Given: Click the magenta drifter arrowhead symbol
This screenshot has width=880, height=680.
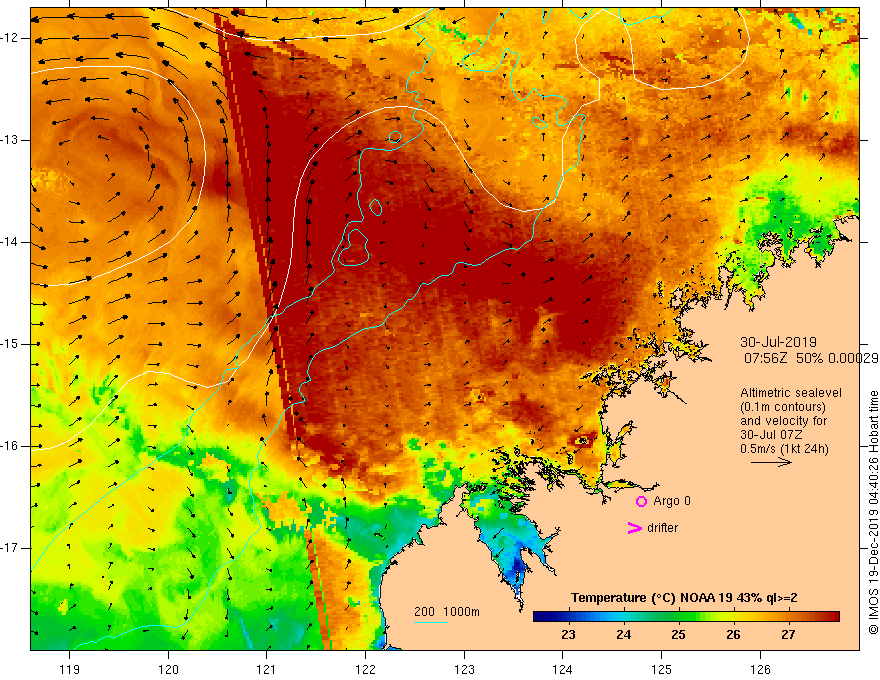Looking at the screenshot, I should coord(634,528).
